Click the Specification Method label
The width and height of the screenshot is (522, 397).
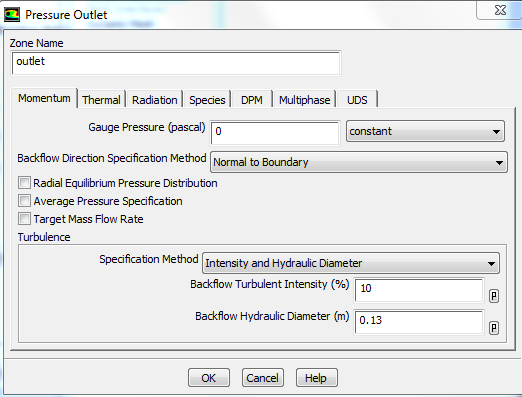click(x=149, y=259)
